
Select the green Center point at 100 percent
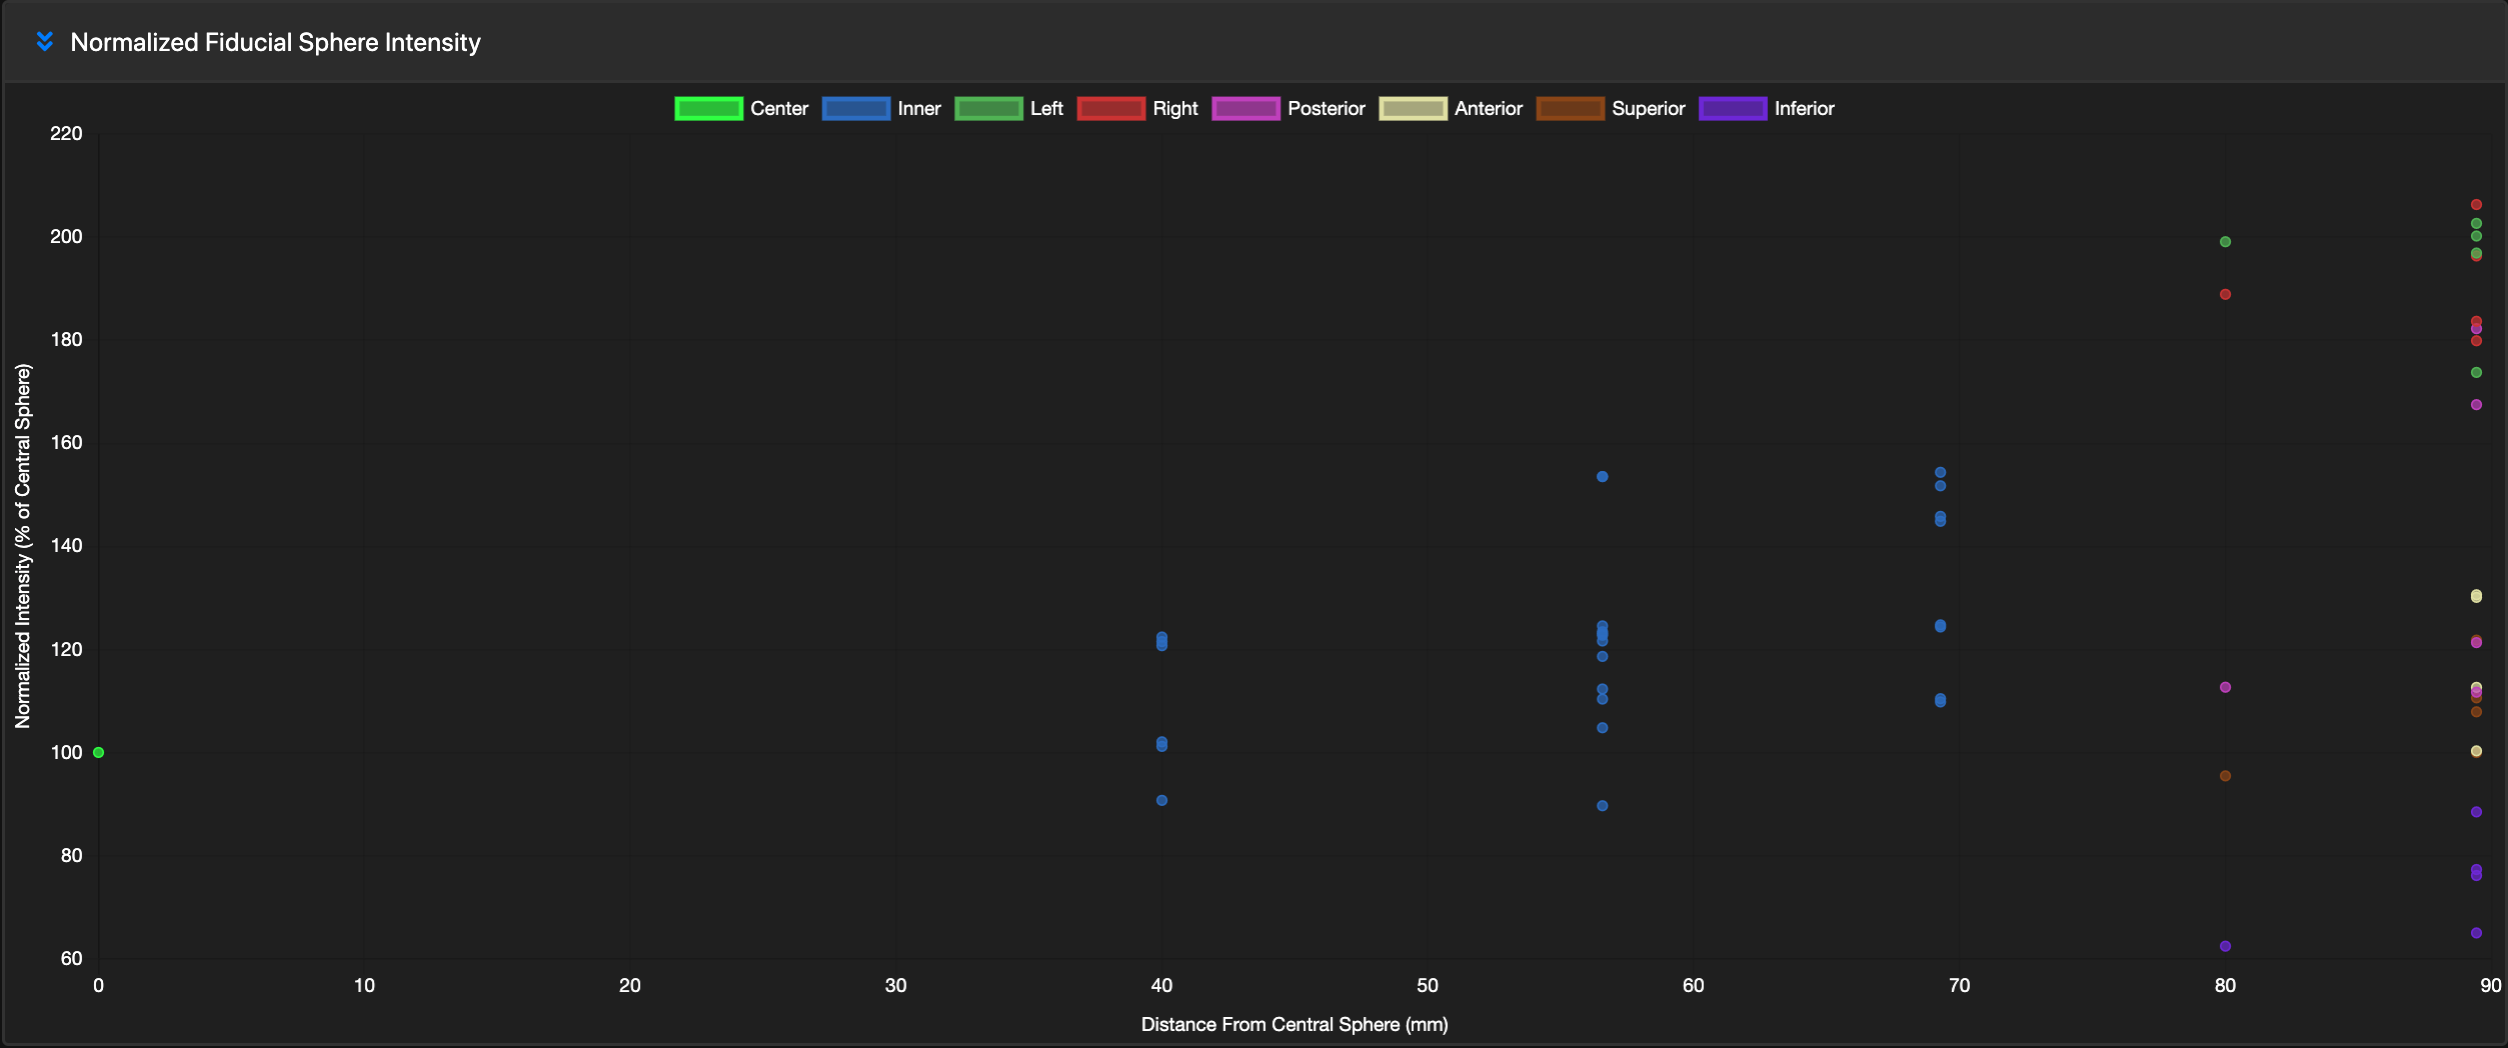point(97,752)
